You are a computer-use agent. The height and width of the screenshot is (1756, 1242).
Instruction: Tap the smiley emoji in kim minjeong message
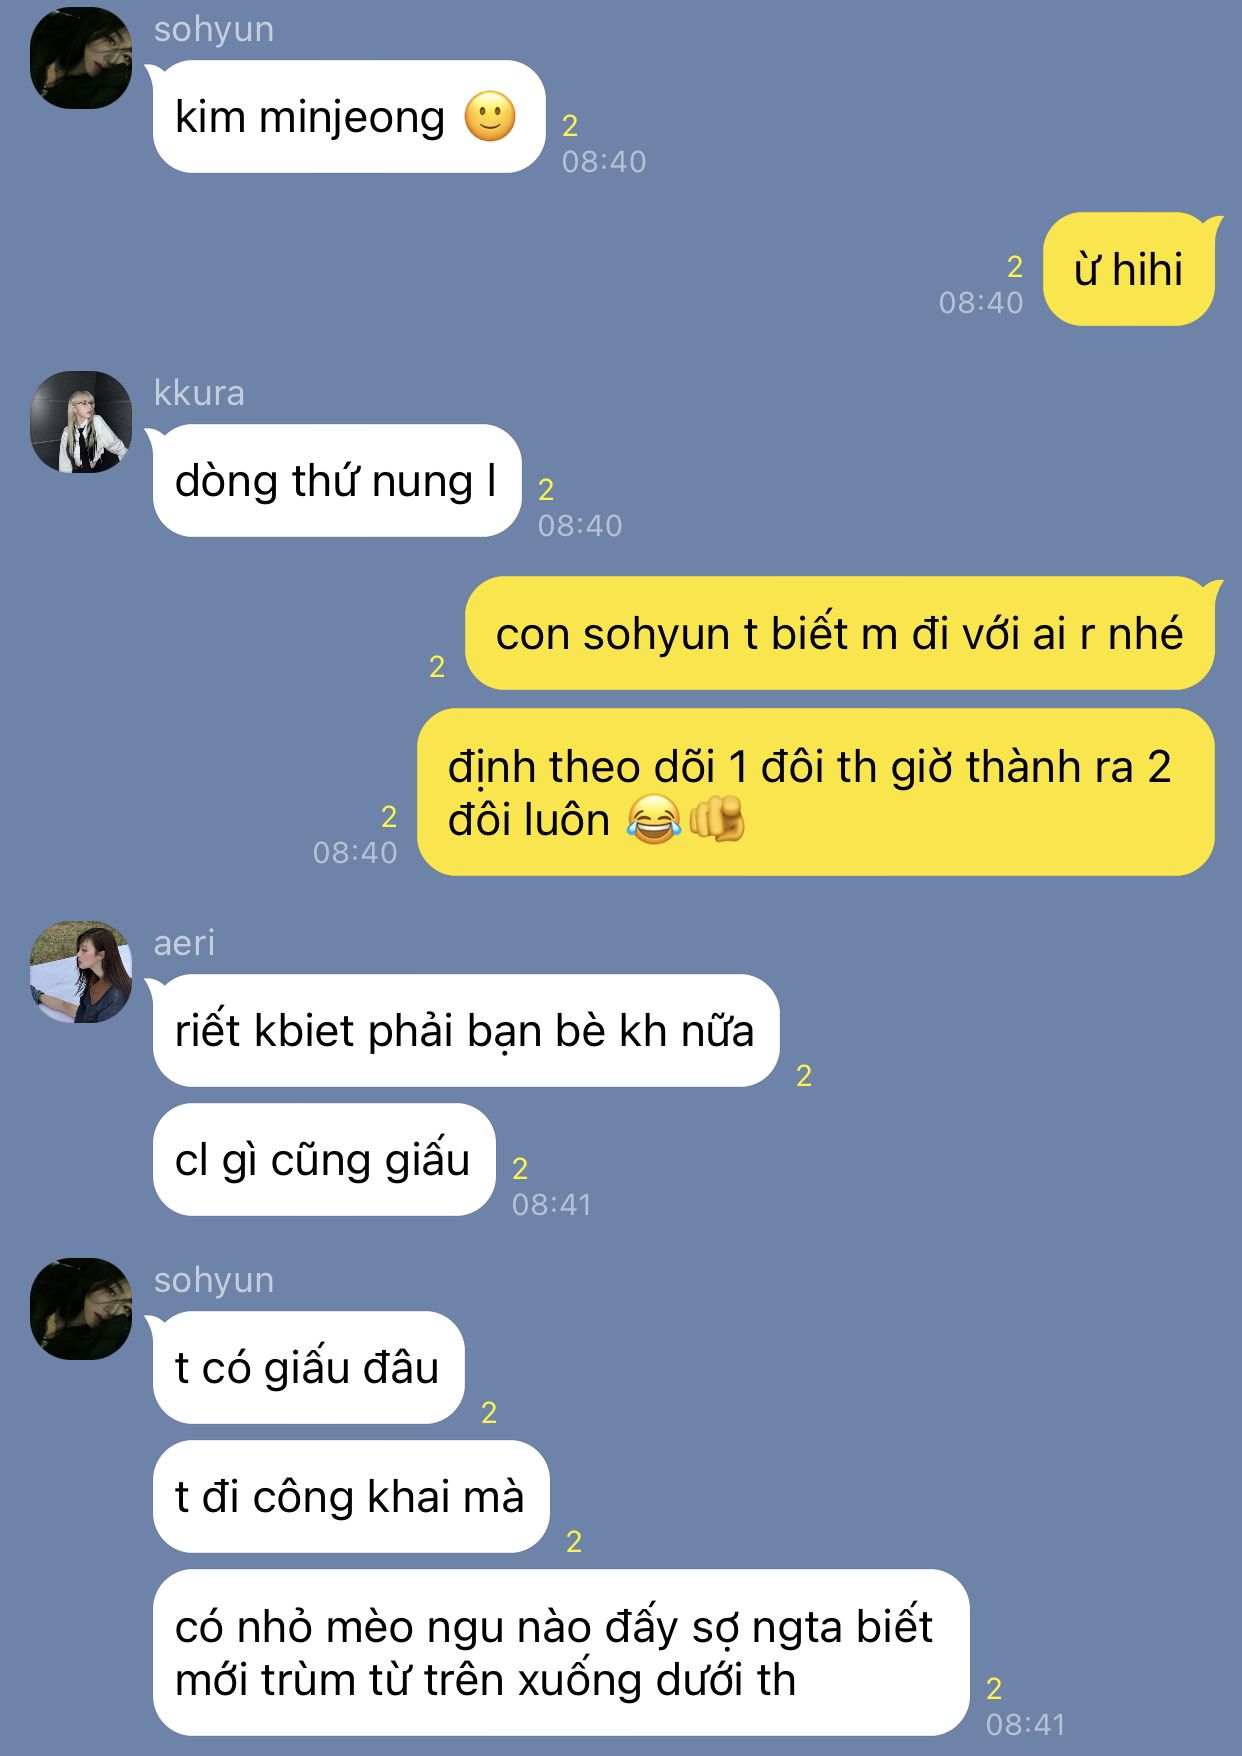[x=490, y=117]
